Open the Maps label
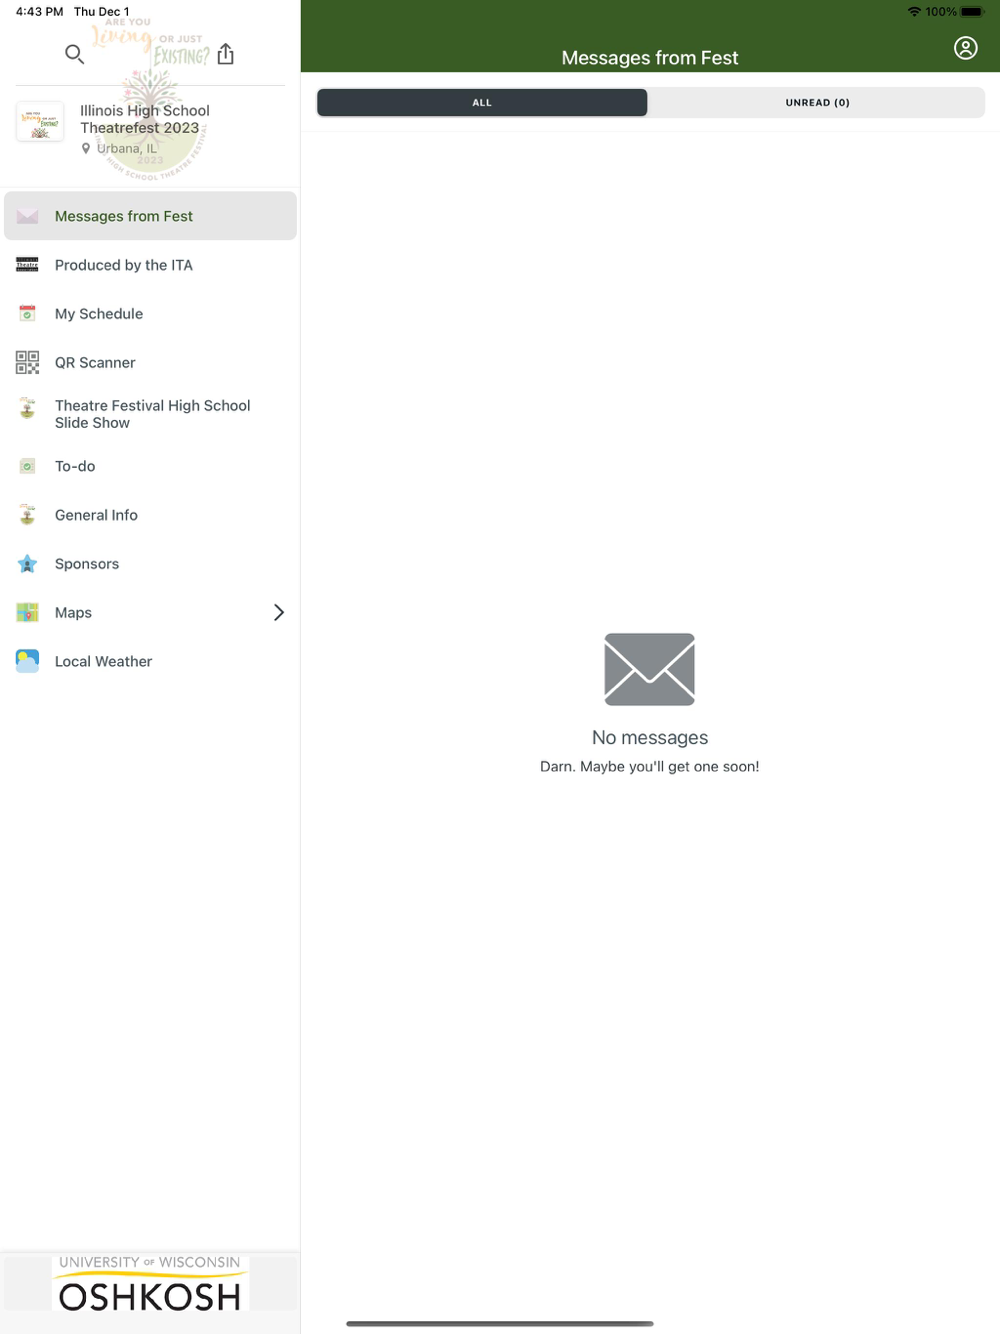The image size is (1000, 1334). (x=73, y=612)
